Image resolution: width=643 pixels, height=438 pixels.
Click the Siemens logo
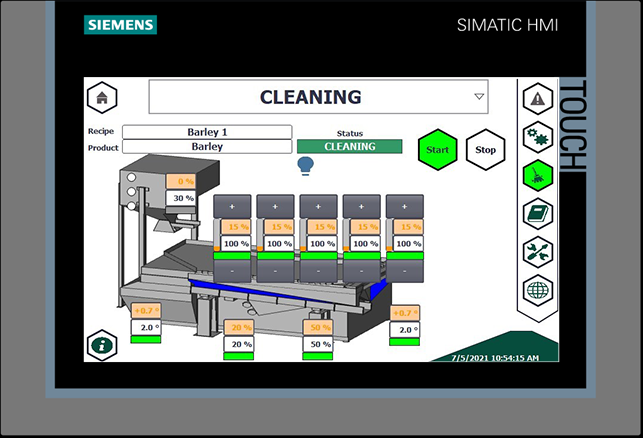(x=121, y=25)
